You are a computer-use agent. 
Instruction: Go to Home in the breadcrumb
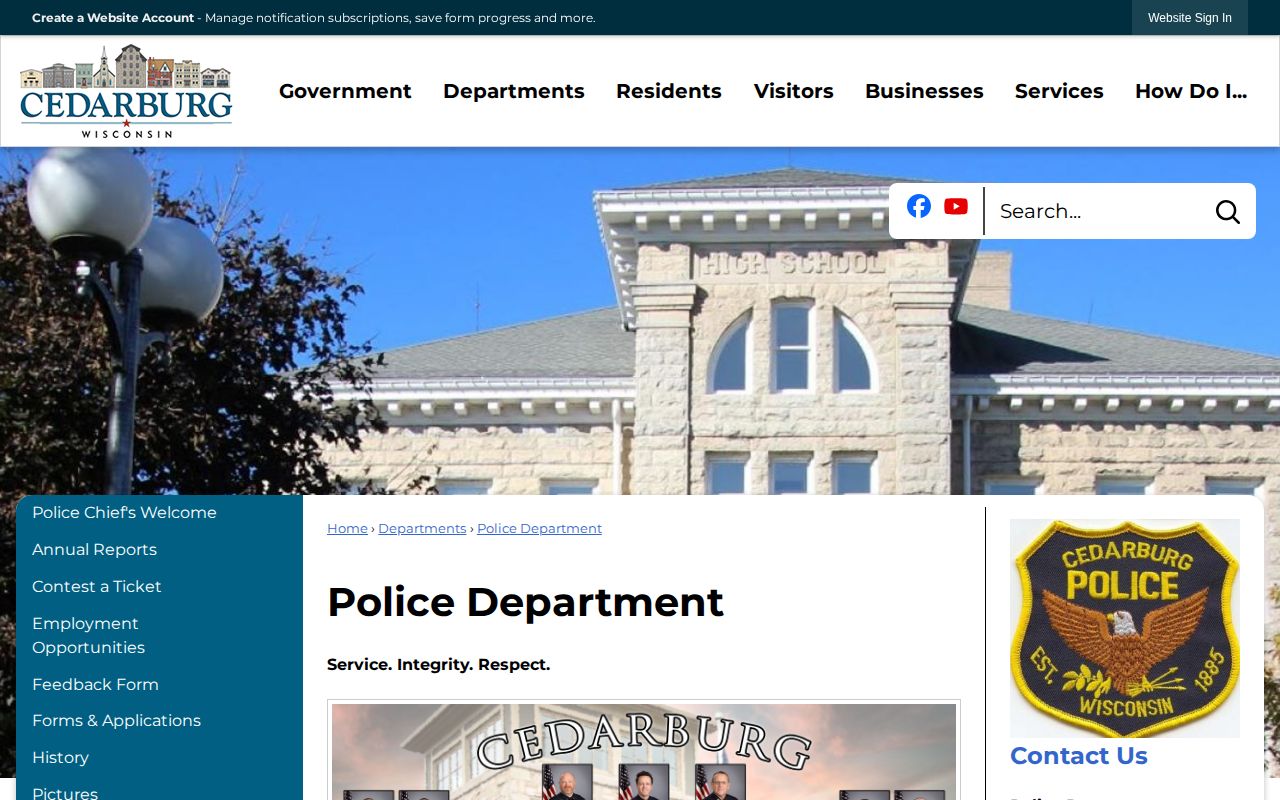pos(347,529)
